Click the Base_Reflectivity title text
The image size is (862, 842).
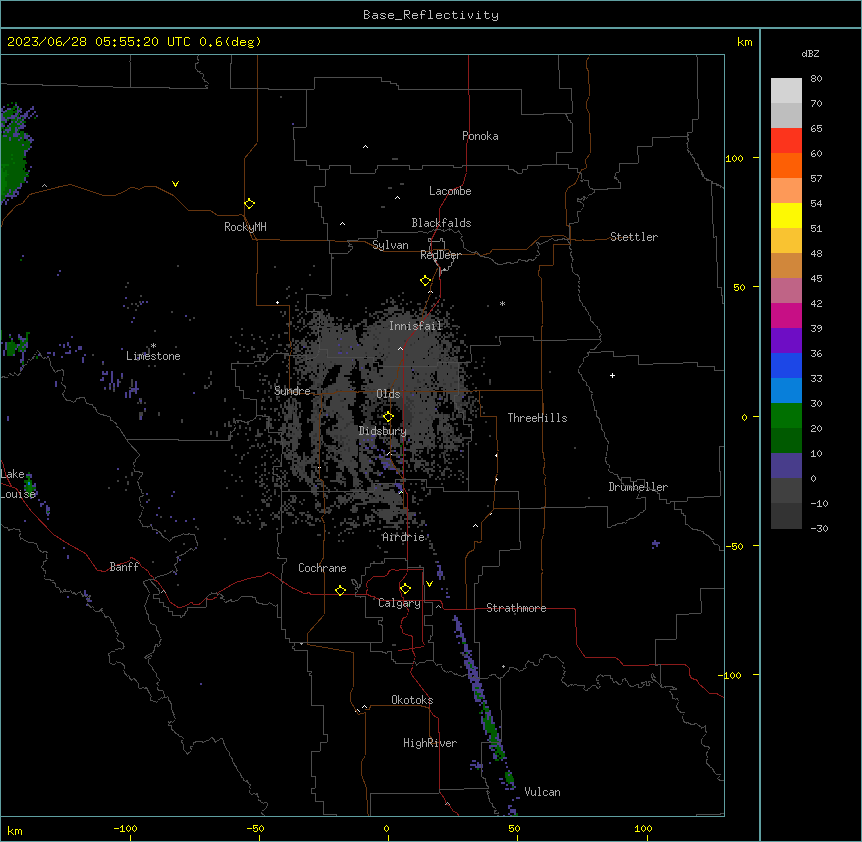pos(431,15)
